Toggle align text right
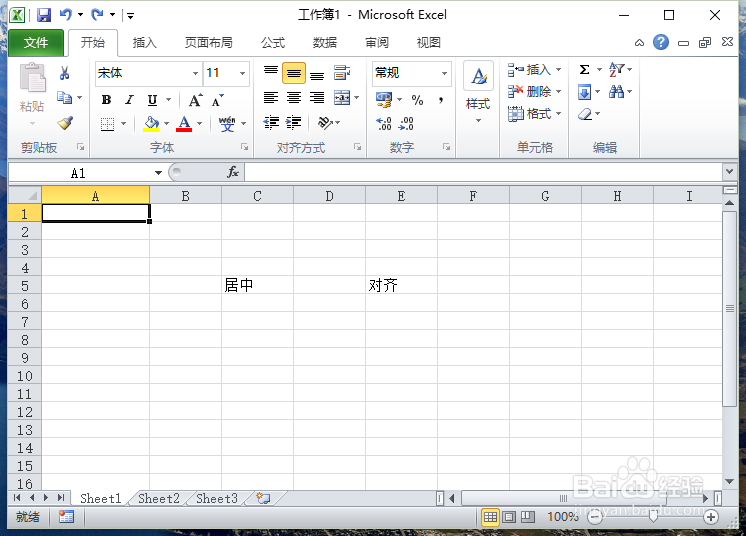Image resolution: width=746 pixels, height=536 pixels. [x=317, y=98]
